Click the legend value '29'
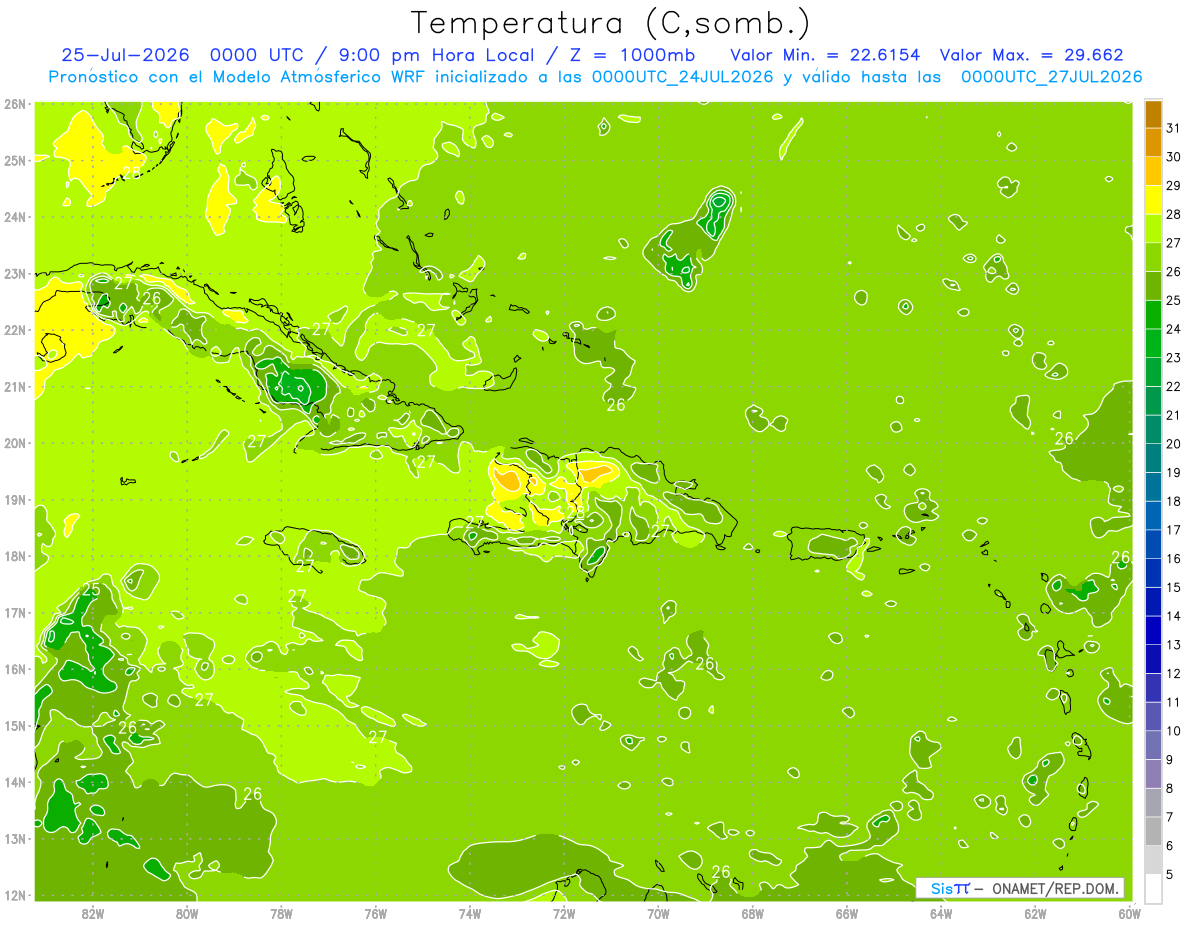This screenshot has height=927, width=1200. pyautogui.click(x=1173, y=185)
